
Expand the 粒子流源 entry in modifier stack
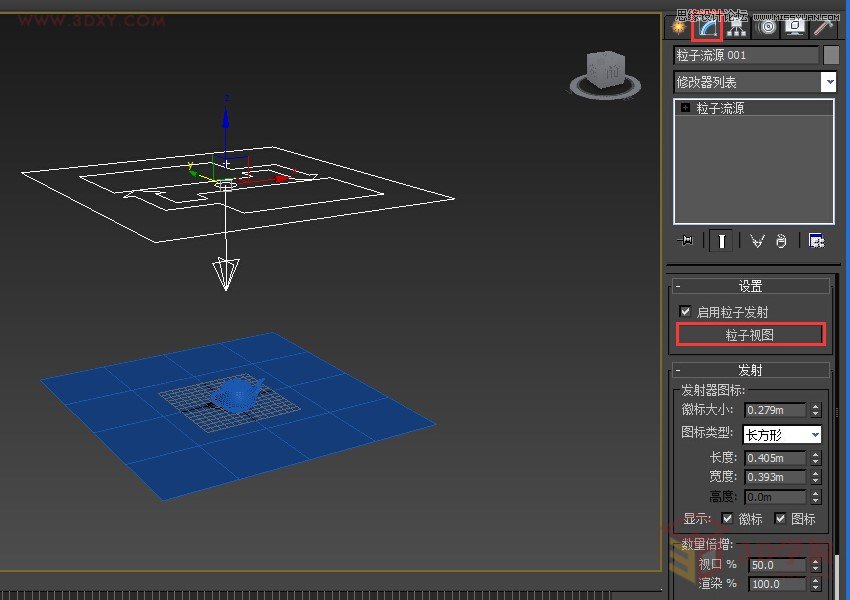click(x=684, y=108)
